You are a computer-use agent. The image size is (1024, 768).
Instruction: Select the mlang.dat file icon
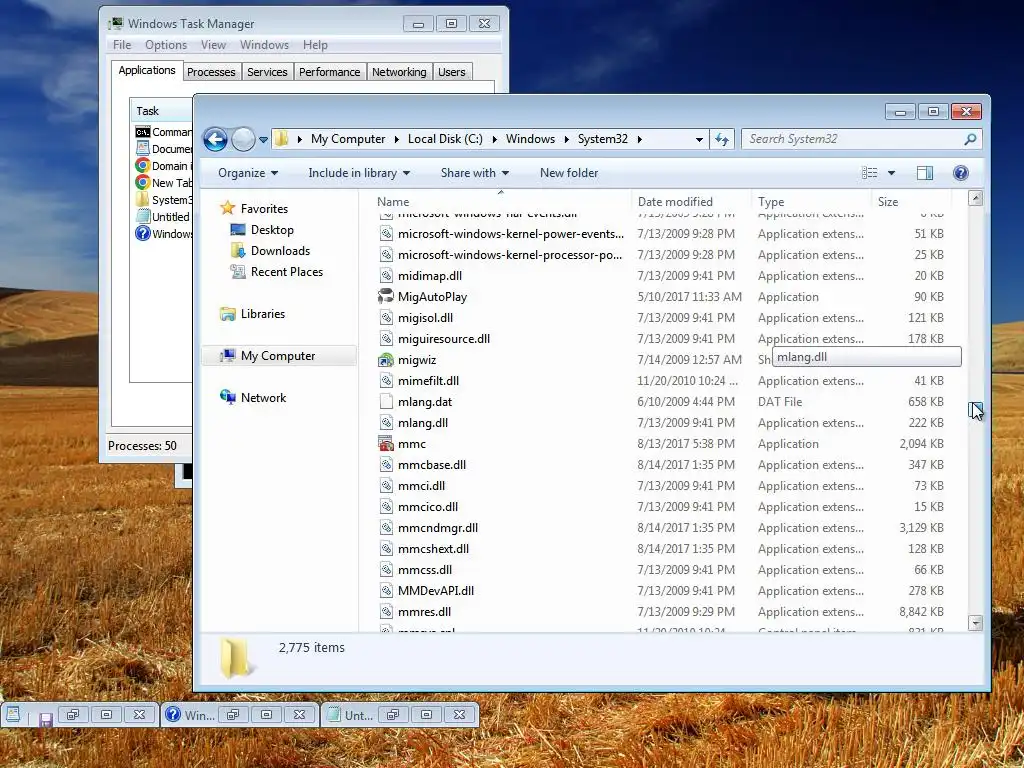386,402
